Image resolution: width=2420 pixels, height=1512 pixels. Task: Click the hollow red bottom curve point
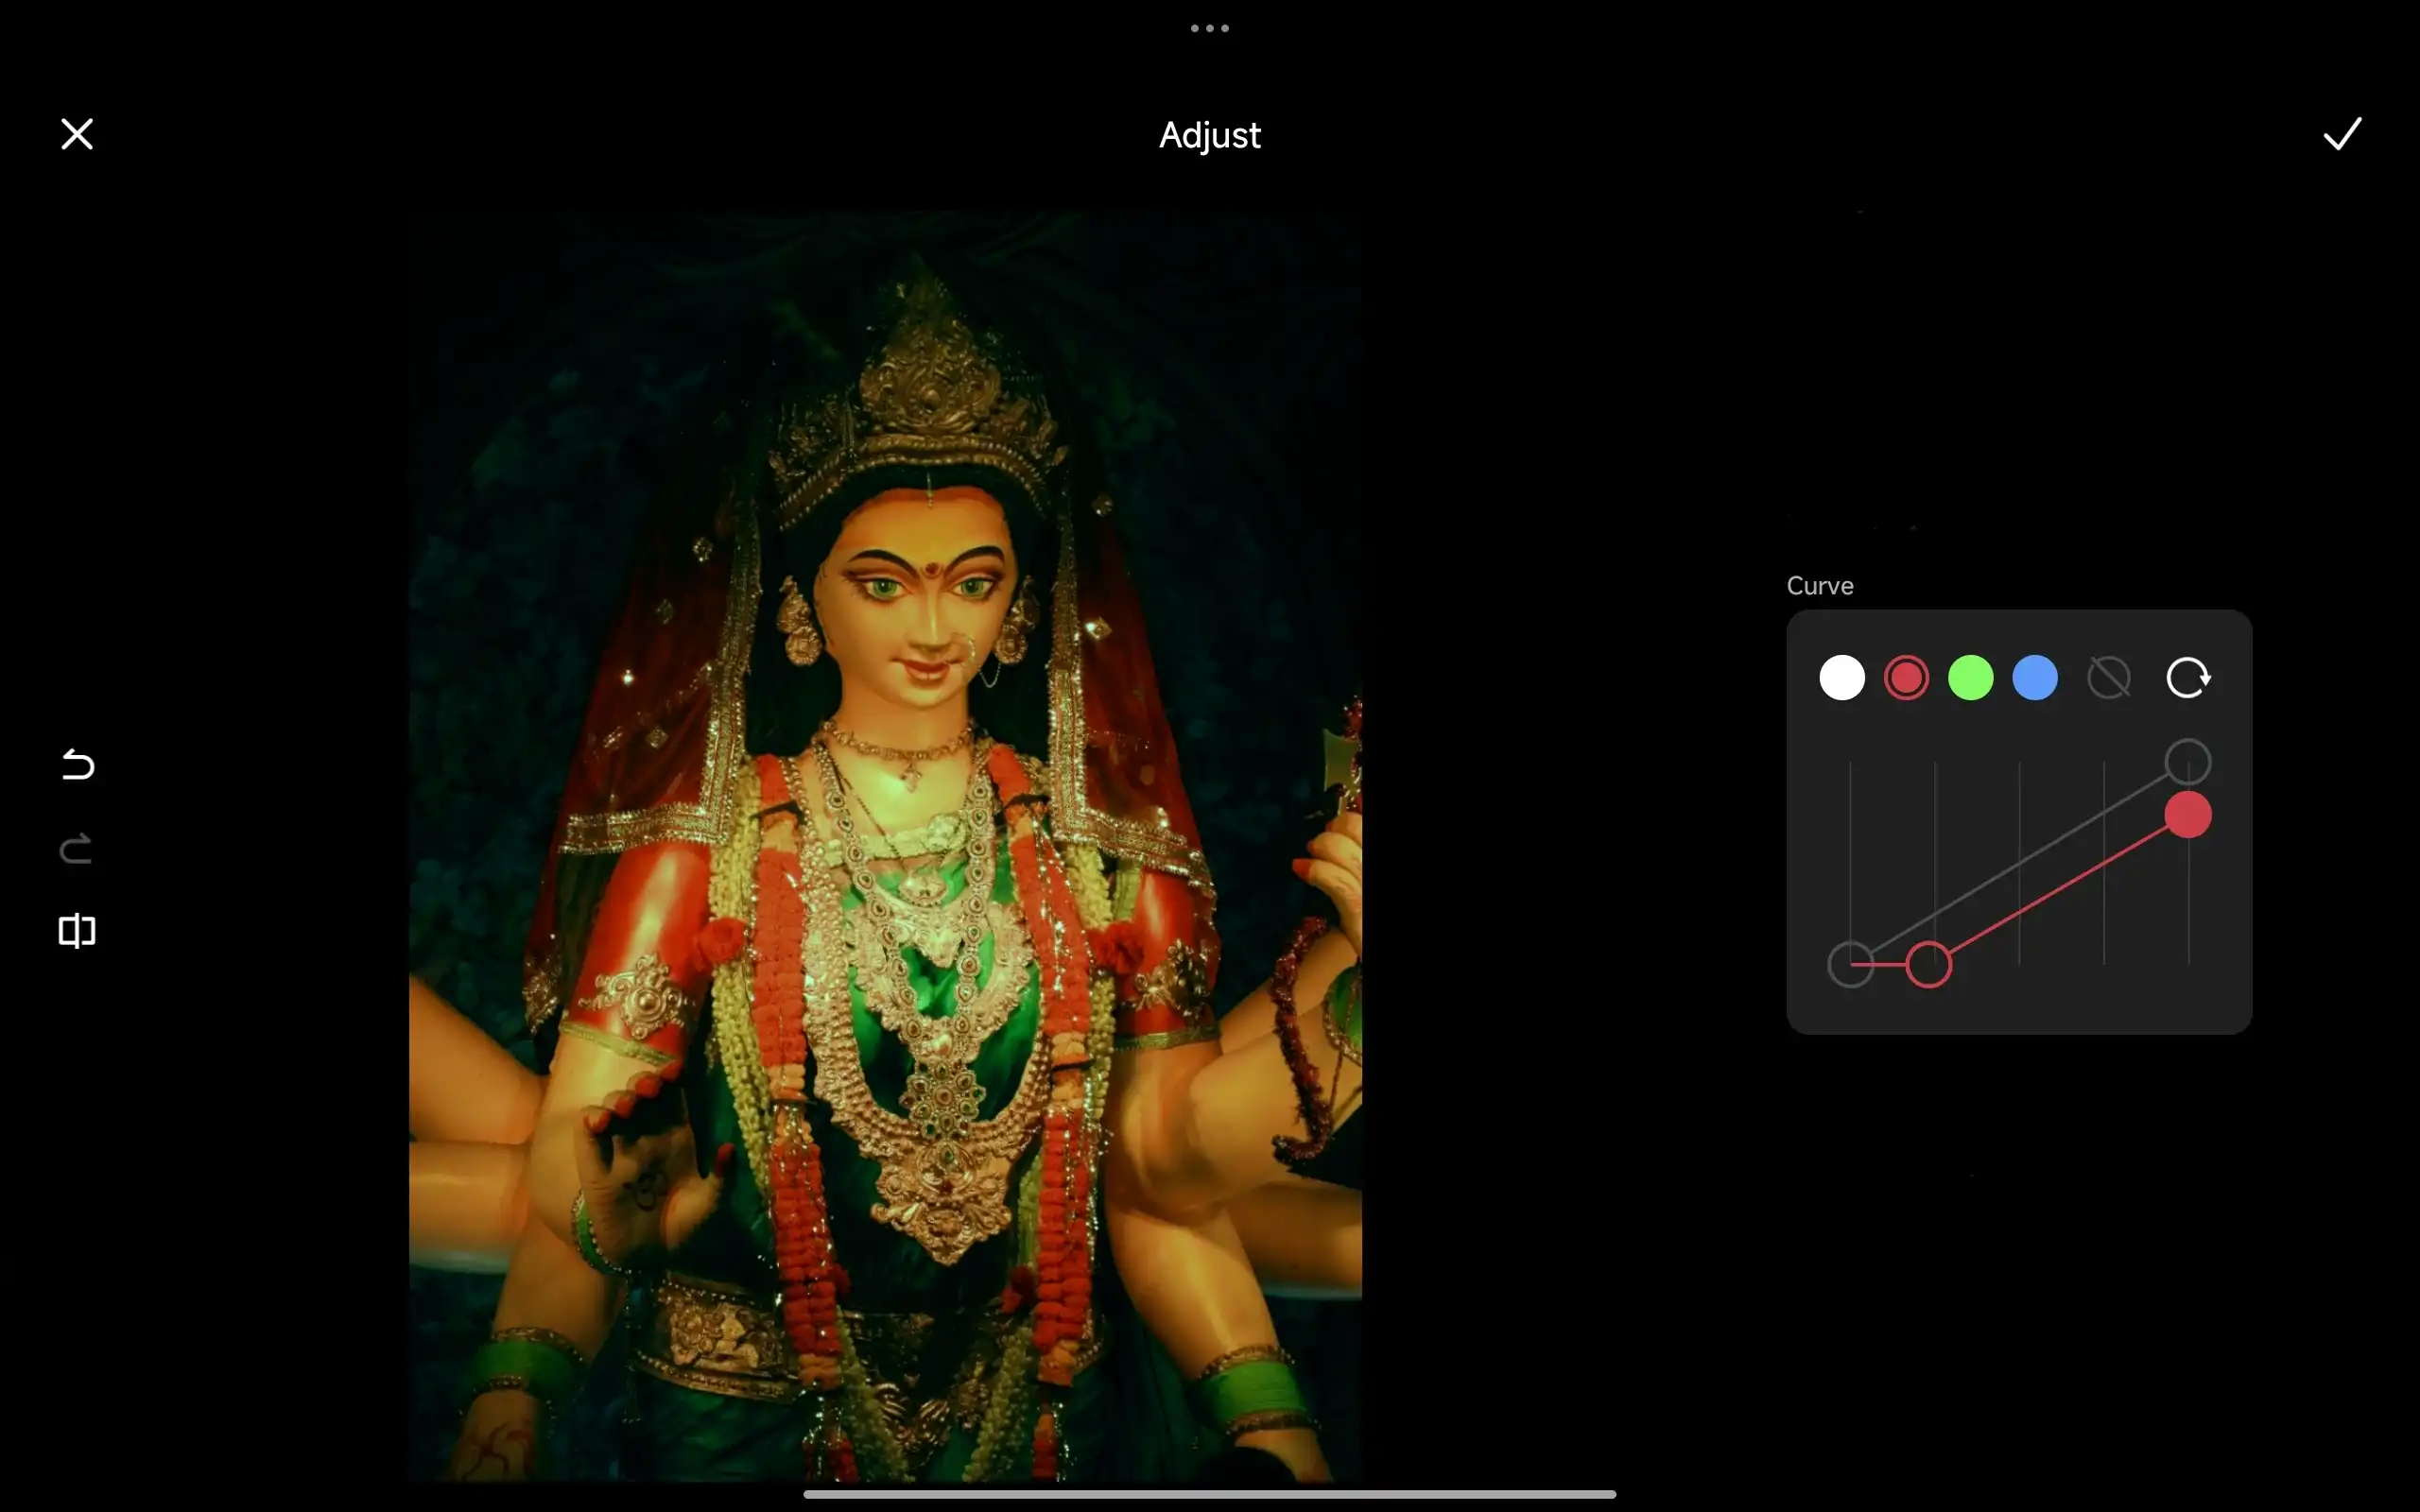pyautogui.click(x=1929, y=965)
